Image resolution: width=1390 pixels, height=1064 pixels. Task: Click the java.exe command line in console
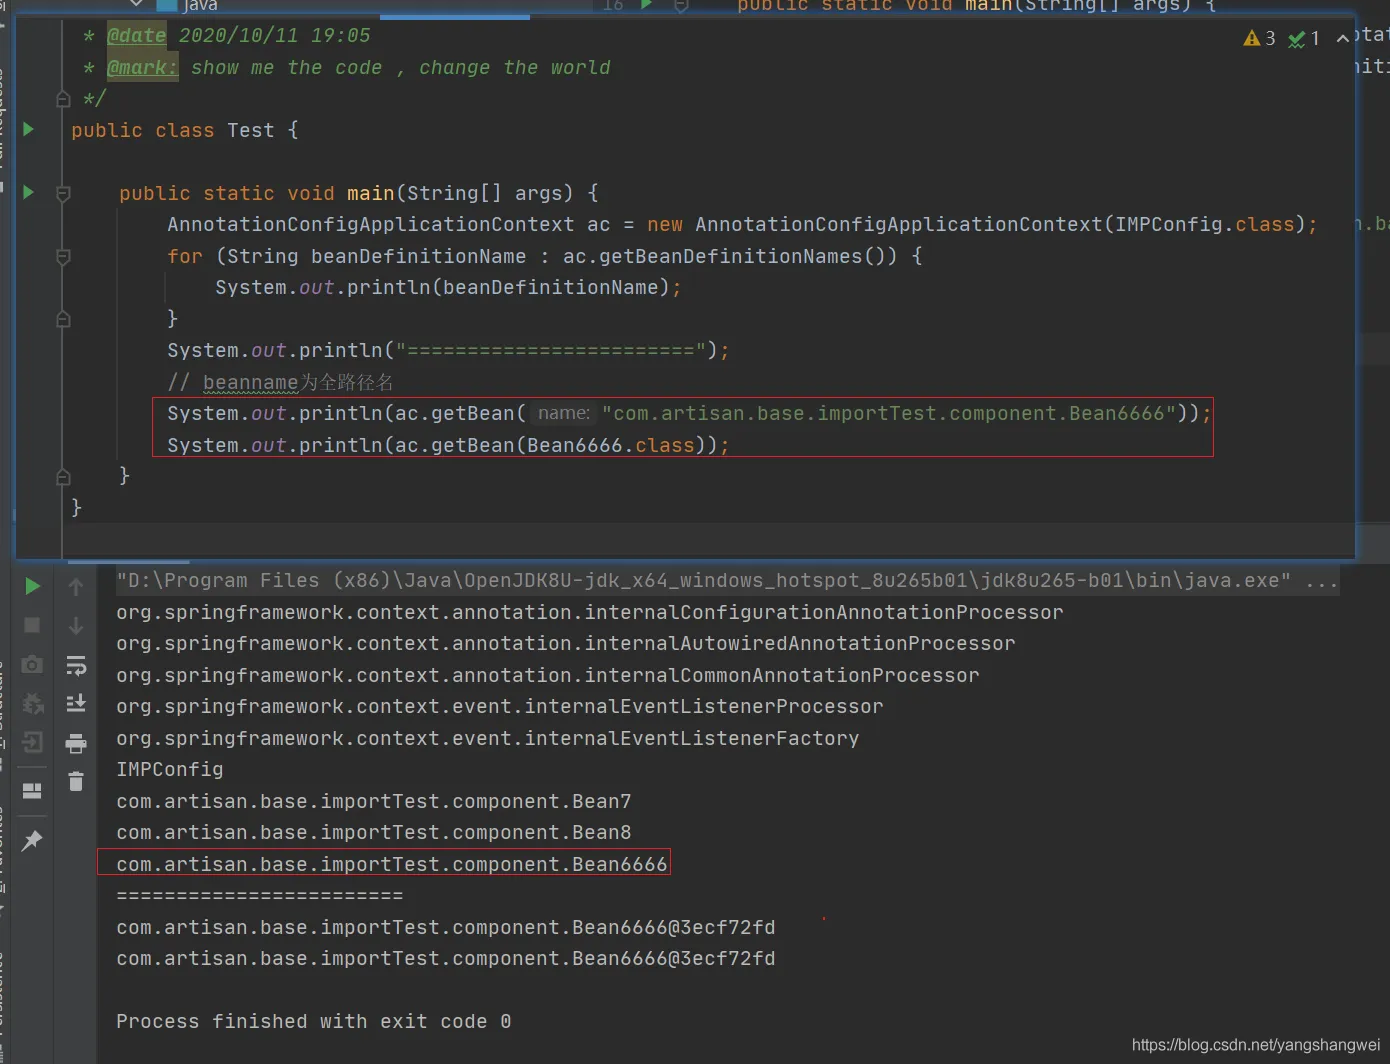coord(727,581)
